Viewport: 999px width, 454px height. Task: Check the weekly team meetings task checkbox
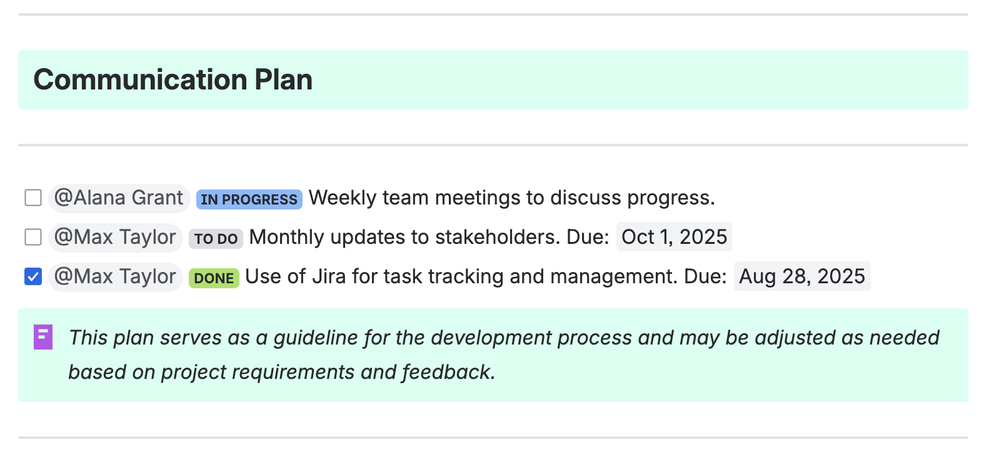[x=33, y=198]
